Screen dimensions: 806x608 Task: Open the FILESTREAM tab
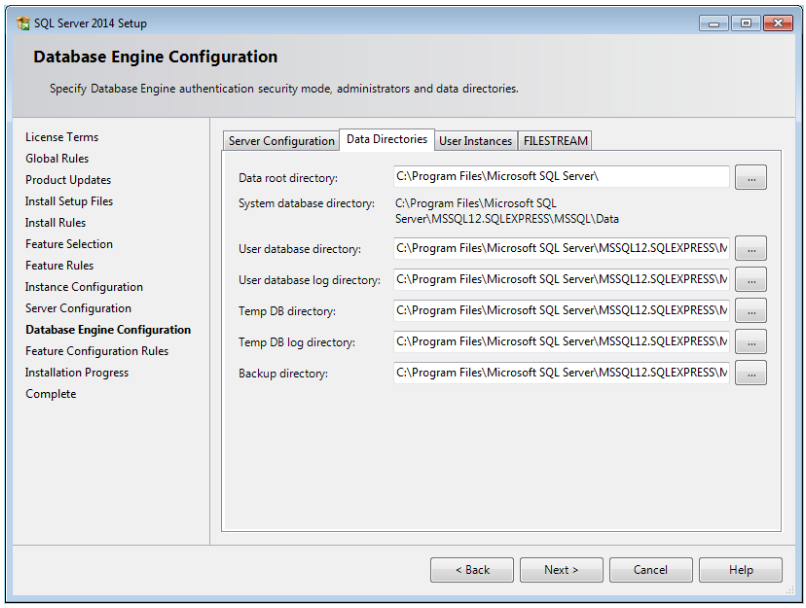point(555,140)
